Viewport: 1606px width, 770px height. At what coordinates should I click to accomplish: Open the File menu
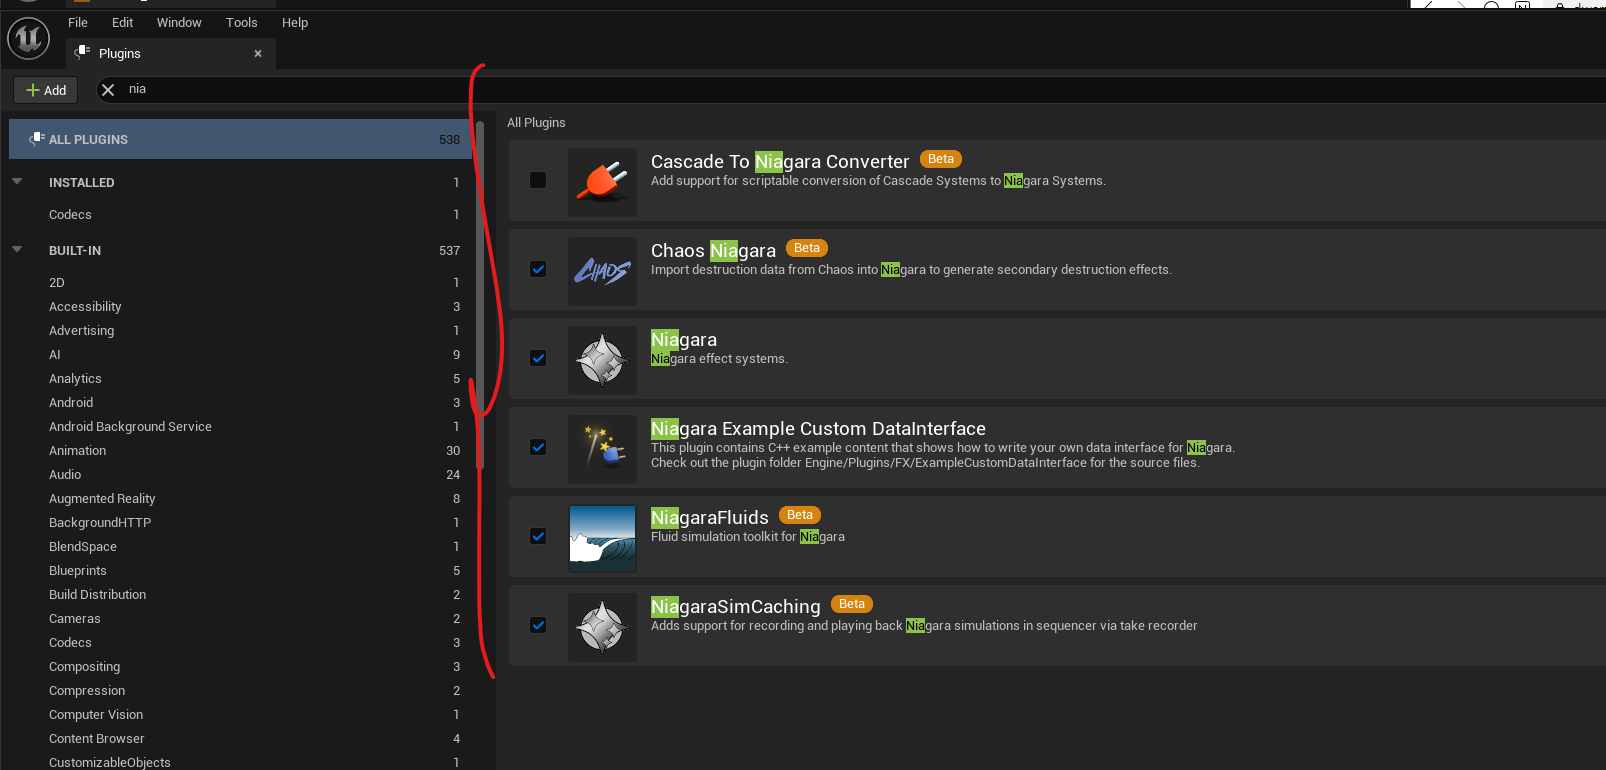[x=78, y=22]
